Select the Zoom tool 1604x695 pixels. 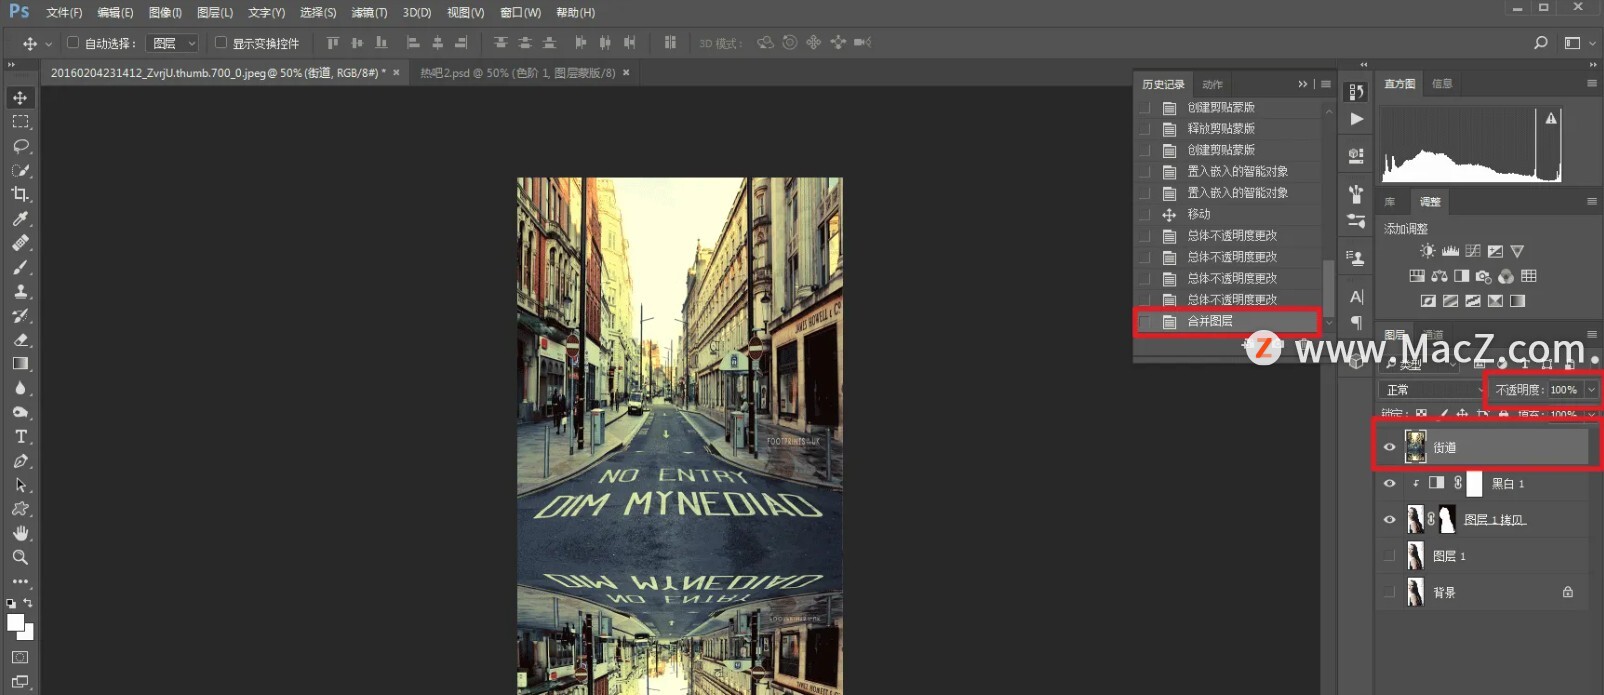click(20, 557)
